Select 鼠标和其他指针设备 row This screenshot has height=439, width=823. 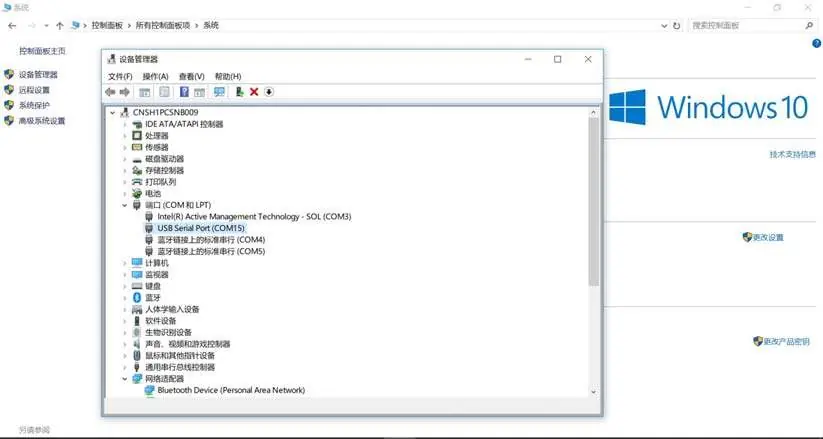(180, 356)
